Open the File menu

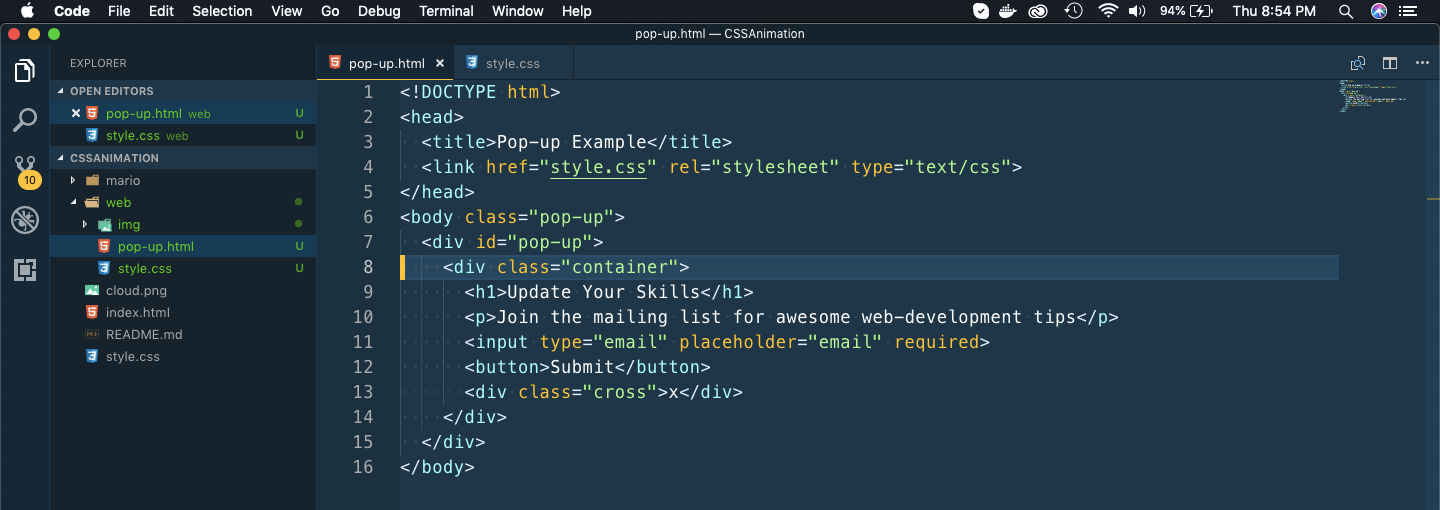pyautogui.click(x=119, y=11)
